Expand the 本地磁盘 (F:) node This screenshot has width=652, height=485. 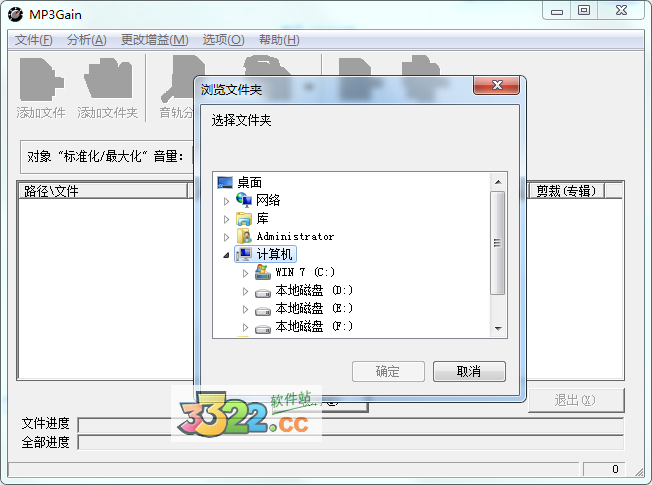point(245,327)
